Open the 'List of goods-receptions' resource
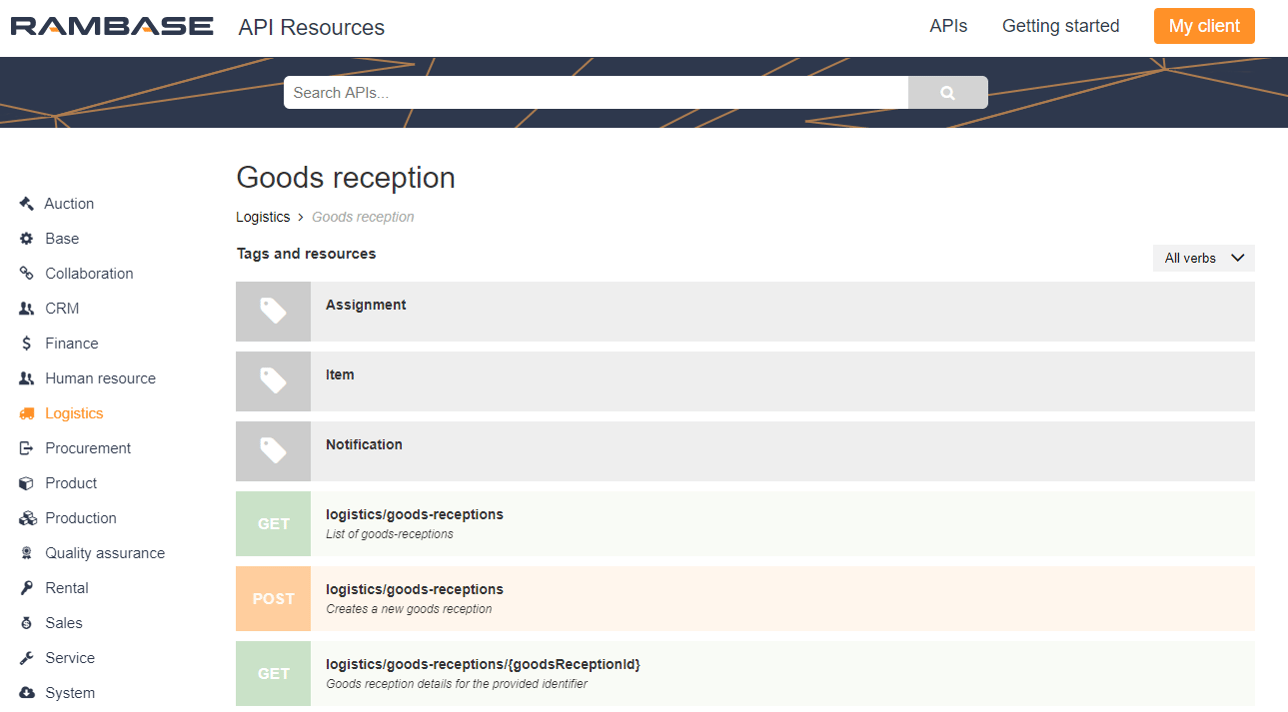1288x712 pixels. (745, 524)
